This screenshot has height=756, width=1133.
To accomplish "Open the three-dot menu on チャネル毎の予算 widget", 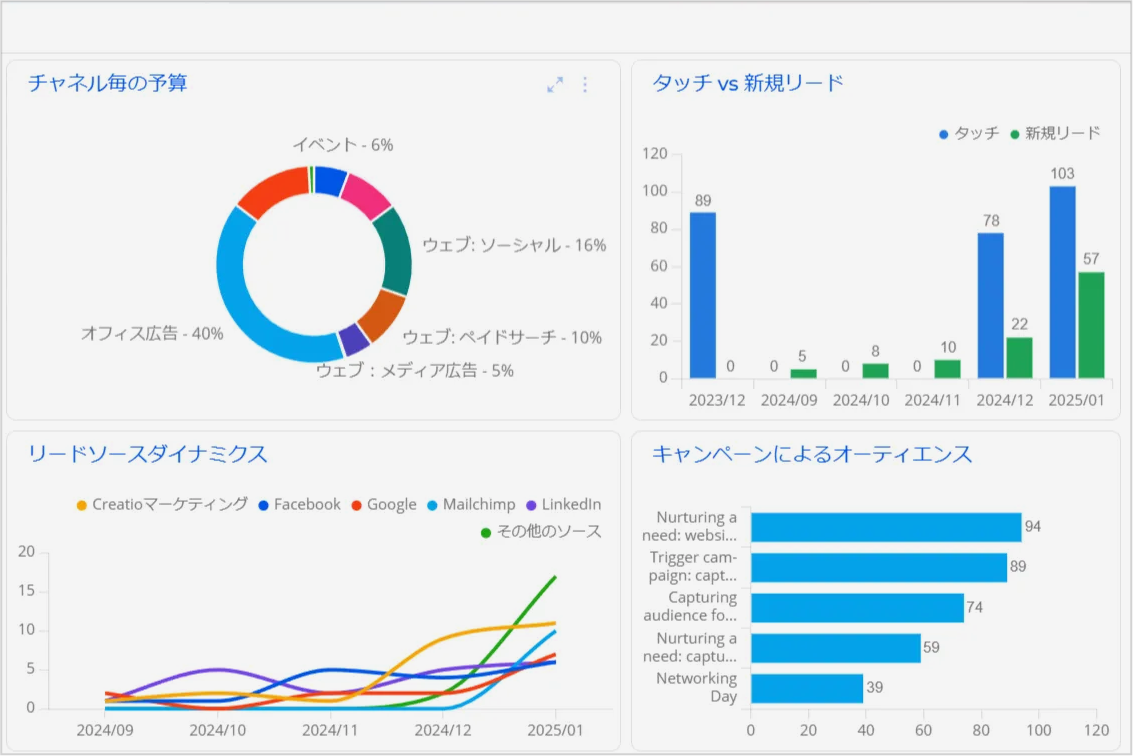I will (x=585, y=85).
